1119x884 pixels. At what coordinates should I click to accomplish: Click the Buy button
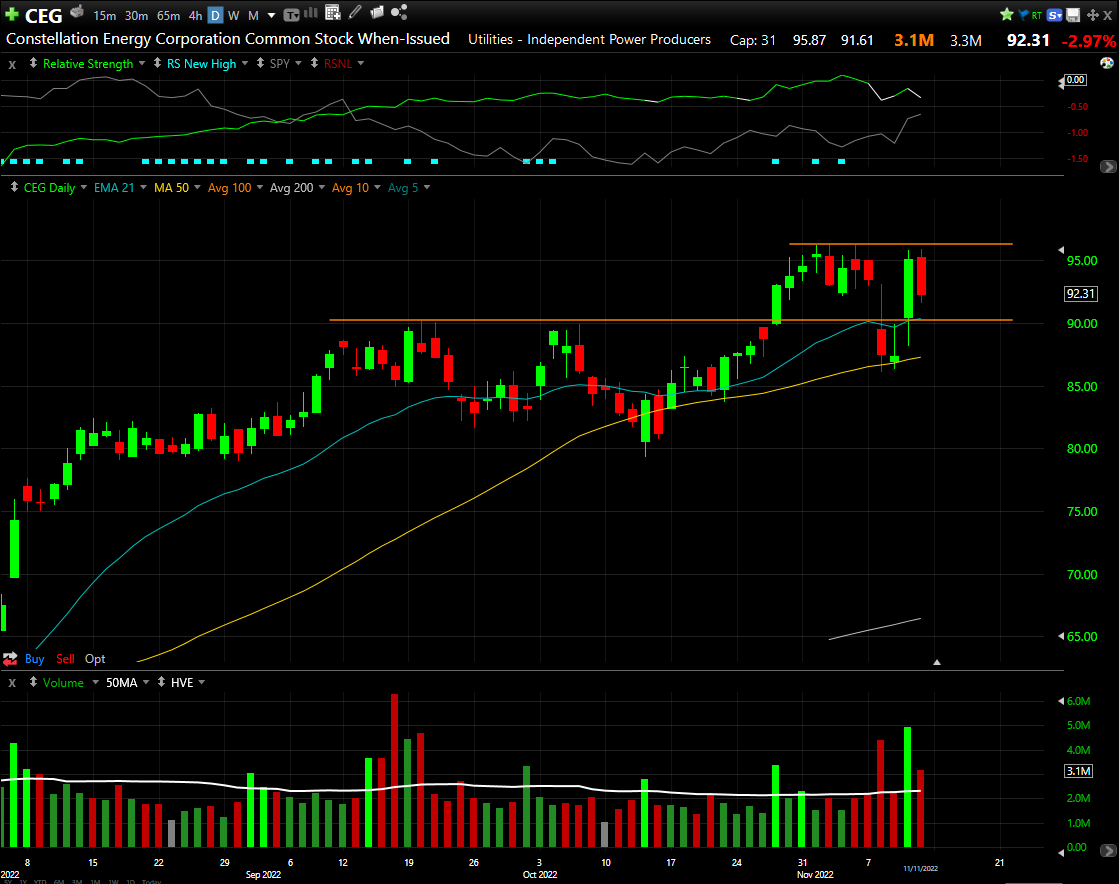tap(34, 659)
